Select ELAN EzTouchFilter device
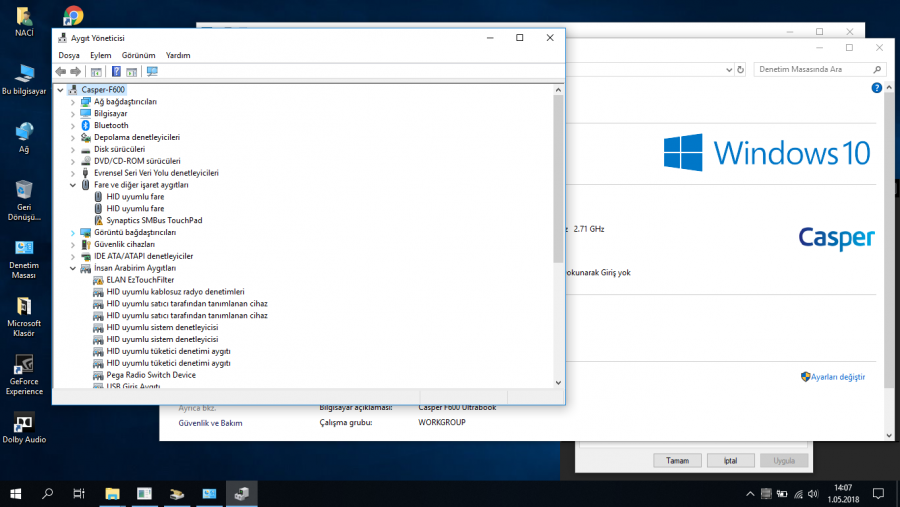Screen dimensions: 900x507 (139, 280)
